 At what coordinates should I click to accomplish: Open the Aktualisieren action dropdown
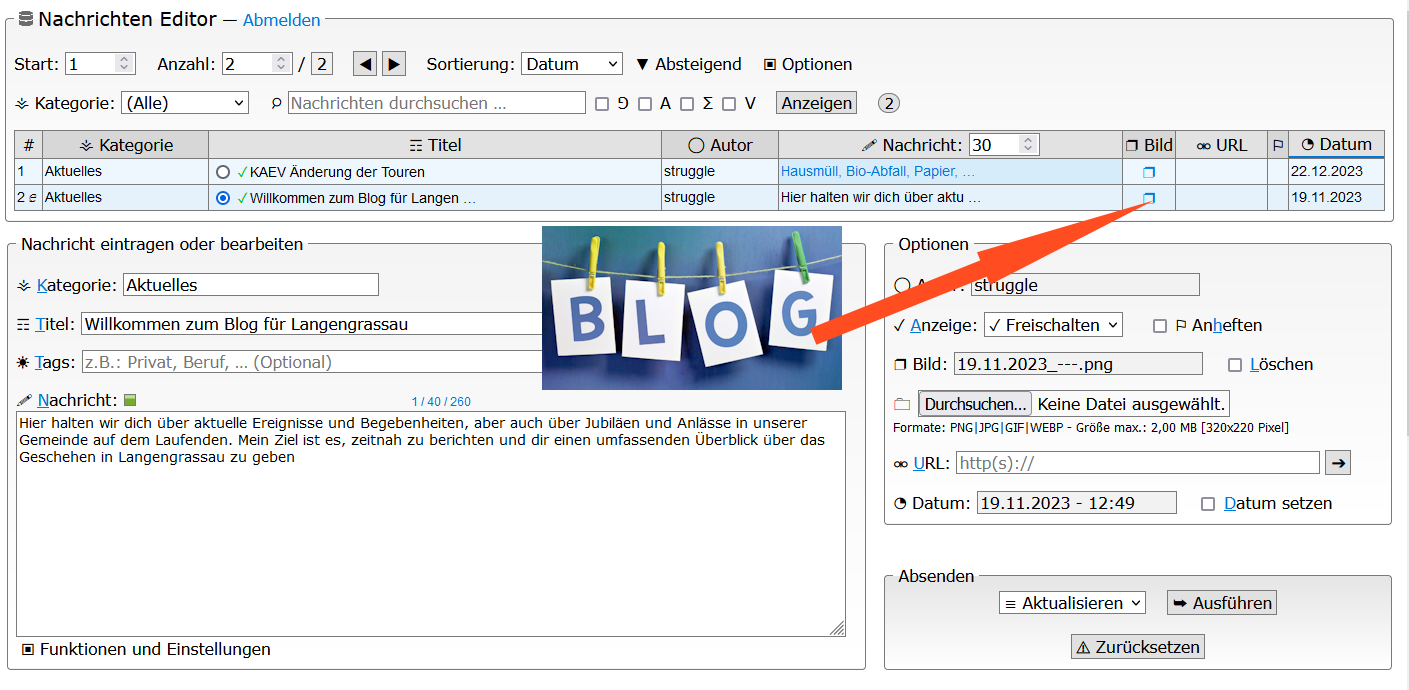click(x=1072, y=603)
